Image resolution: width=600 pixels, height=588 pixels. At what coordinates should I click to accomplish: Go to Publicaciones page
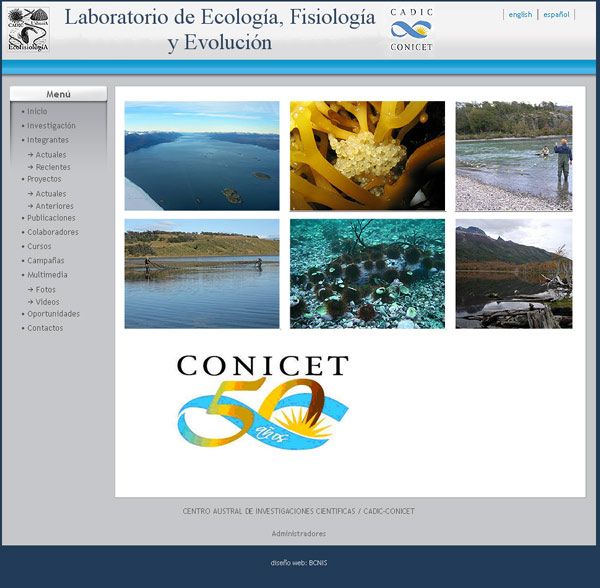click(x=51, y=218)
